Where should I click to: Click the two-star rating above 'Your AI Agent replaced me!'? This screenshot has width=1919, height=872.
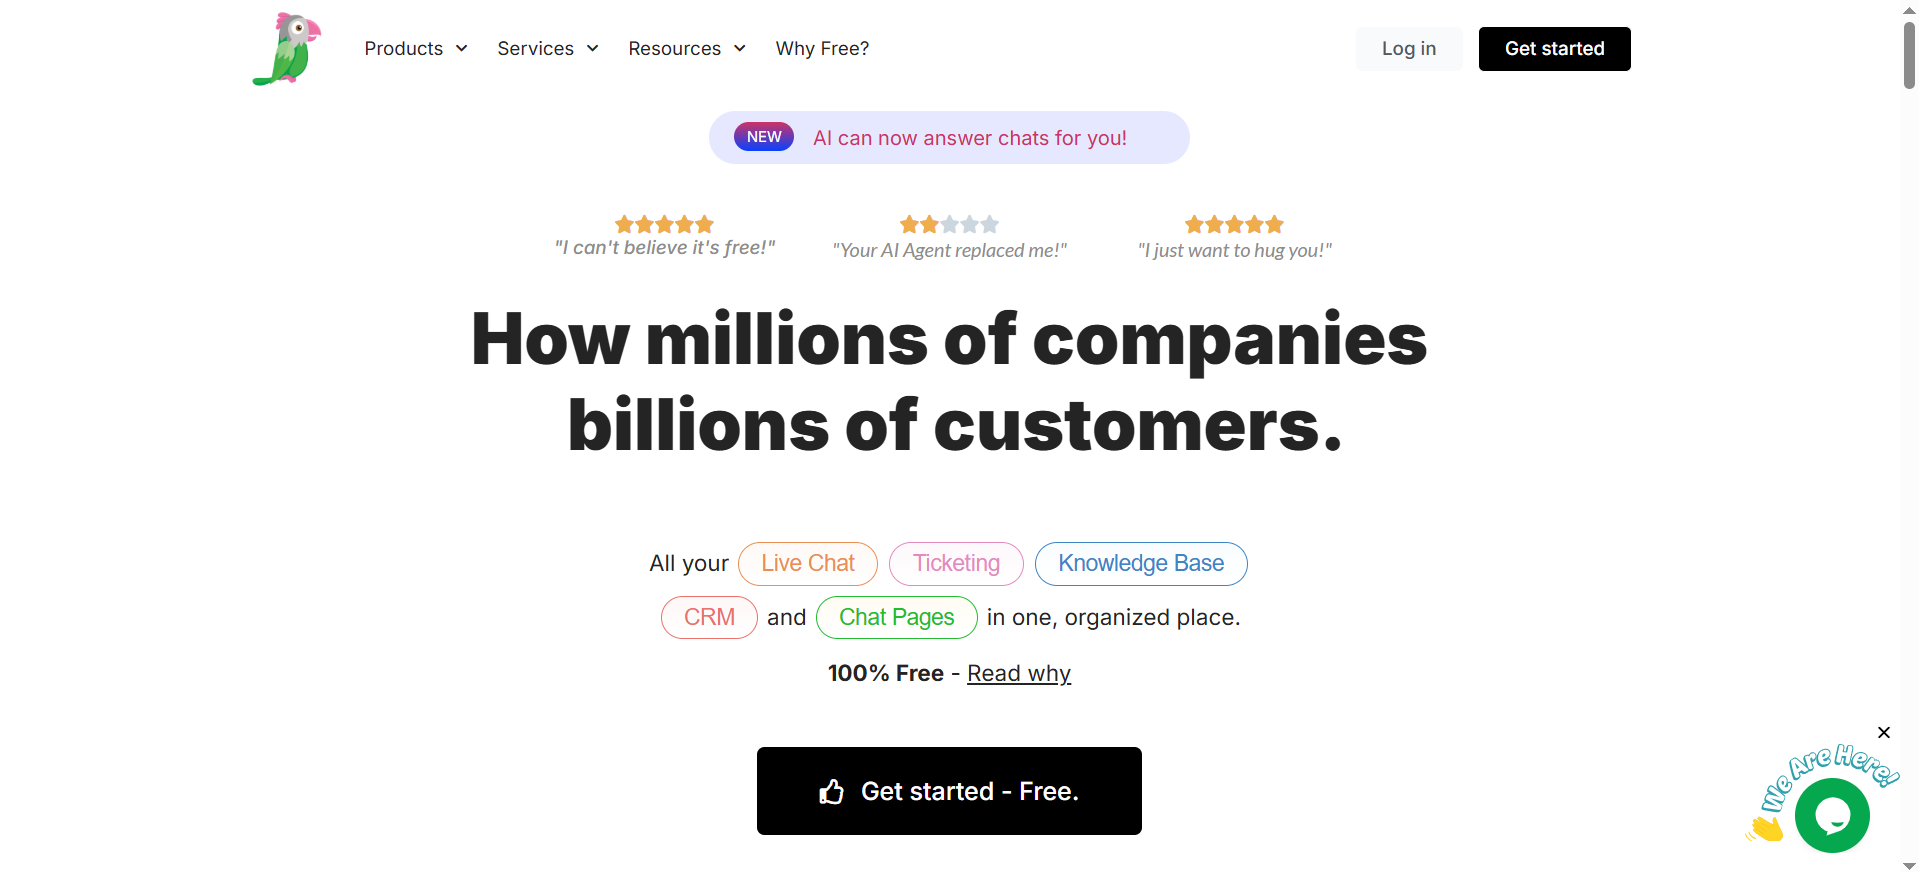pyautogui.click(x=949, y=224)
